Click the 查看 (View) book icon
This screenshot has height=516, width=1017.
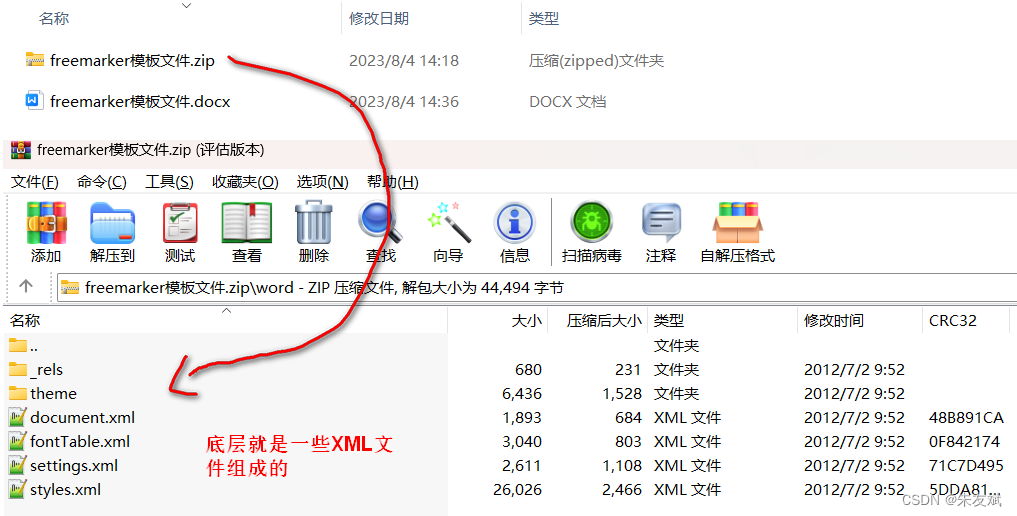pyautogui.click(x=246, y=223)
